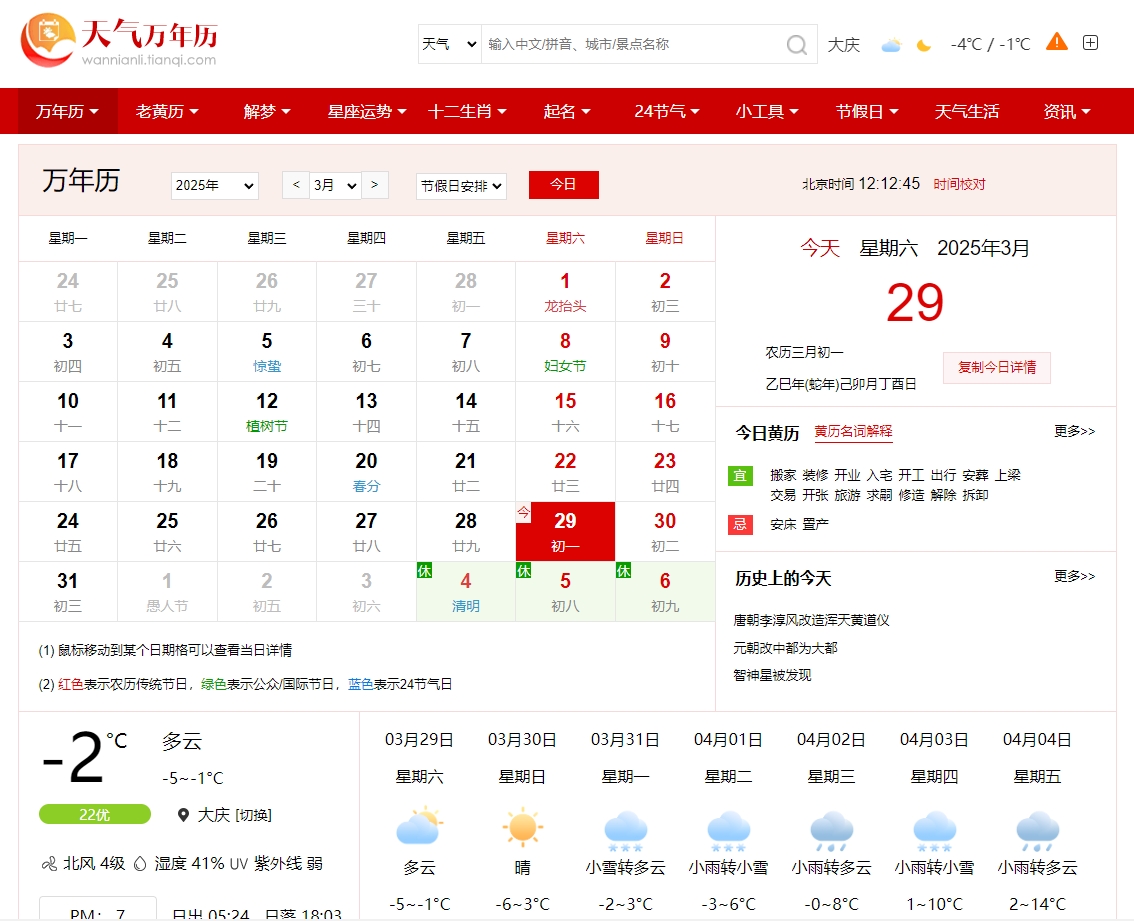Click the orange weather warning triangle icon
1134x921 pixels.
(x=1056, y=42)
